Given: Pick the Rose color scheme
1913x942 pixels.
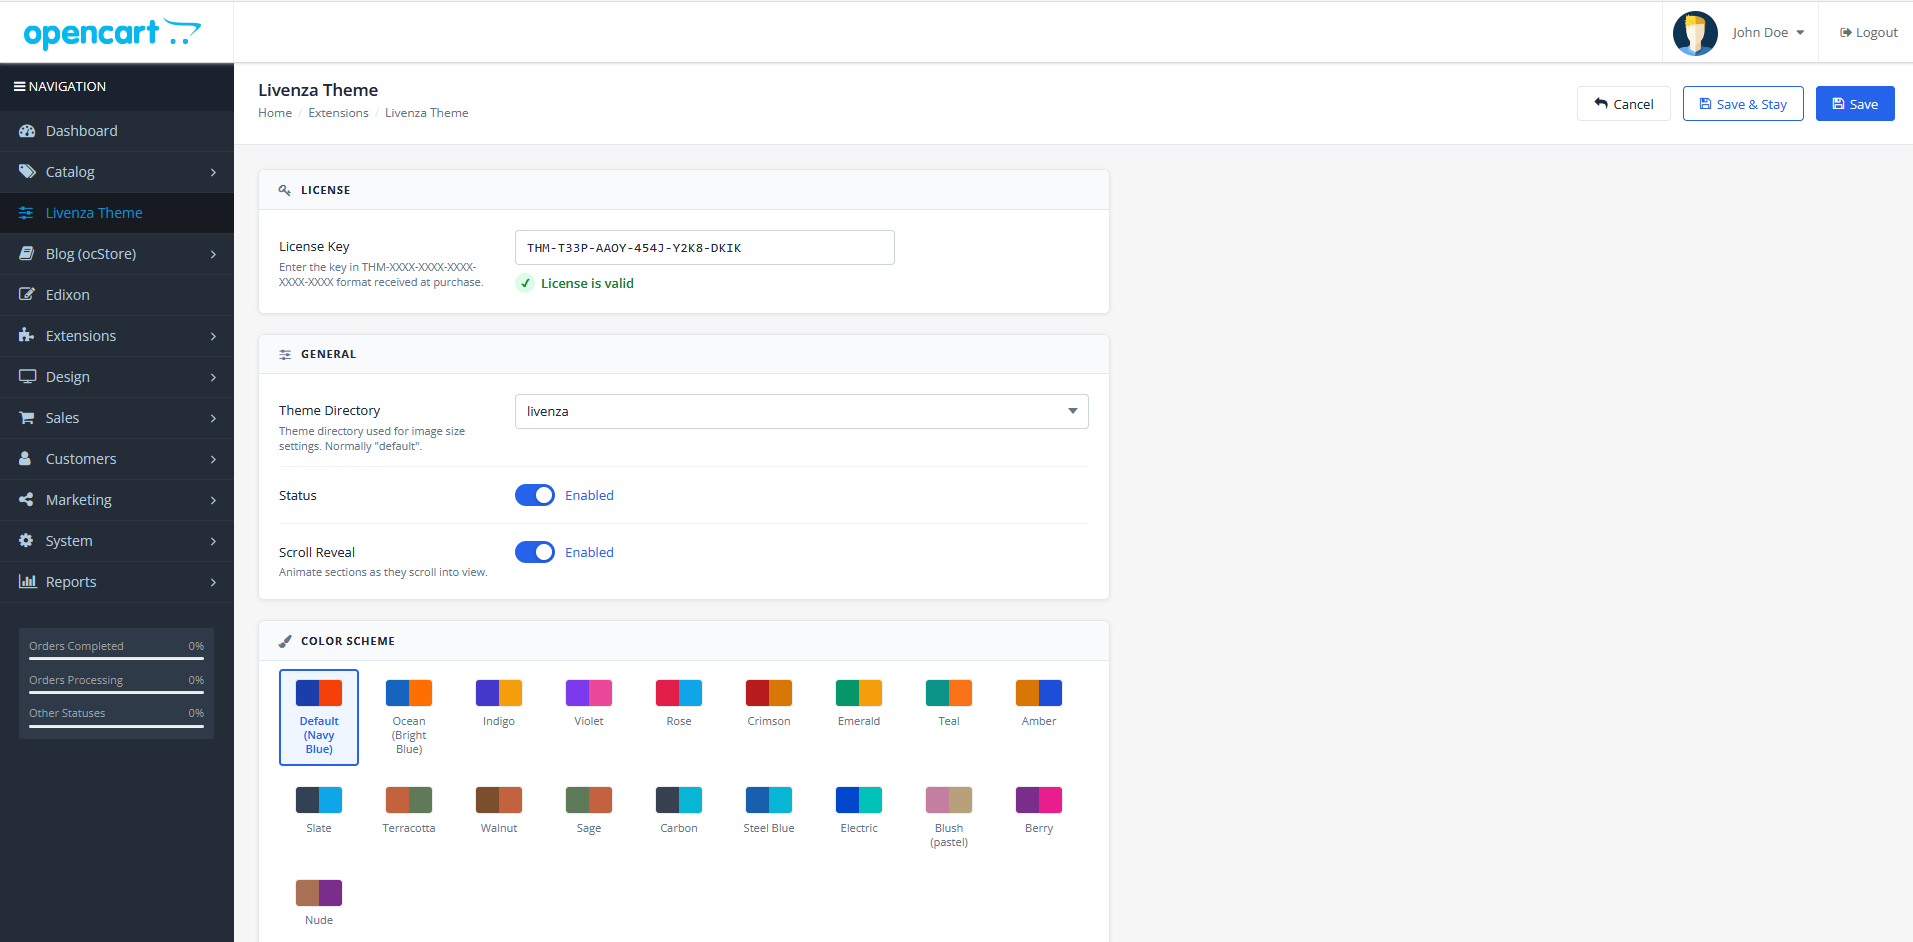Looking at the screenshot, I should (679, 704).
